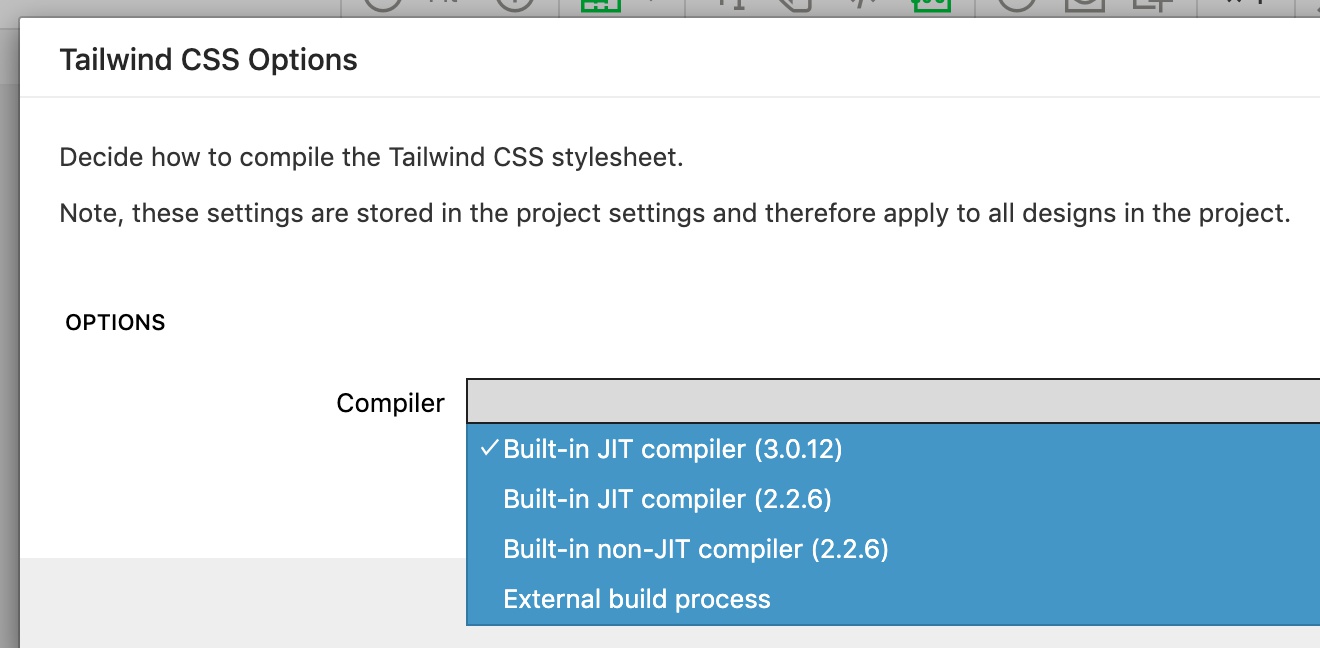Click checkmark beside the 3.0.12 compiler entry
This screenshot has width=1320, height=648.
(488, 449)
